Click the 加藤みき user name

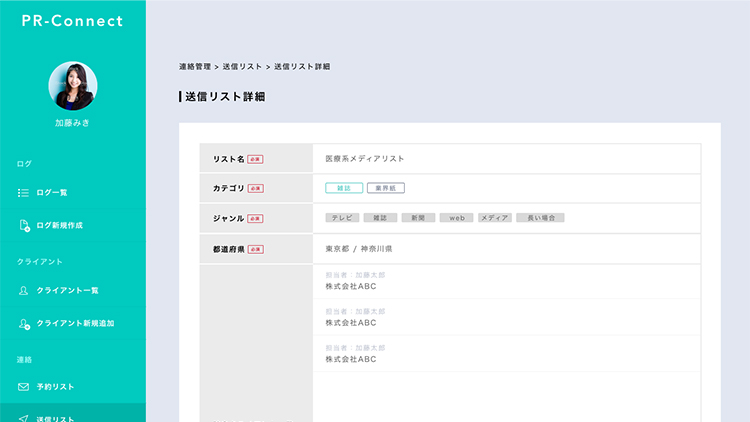pos(72,123)
